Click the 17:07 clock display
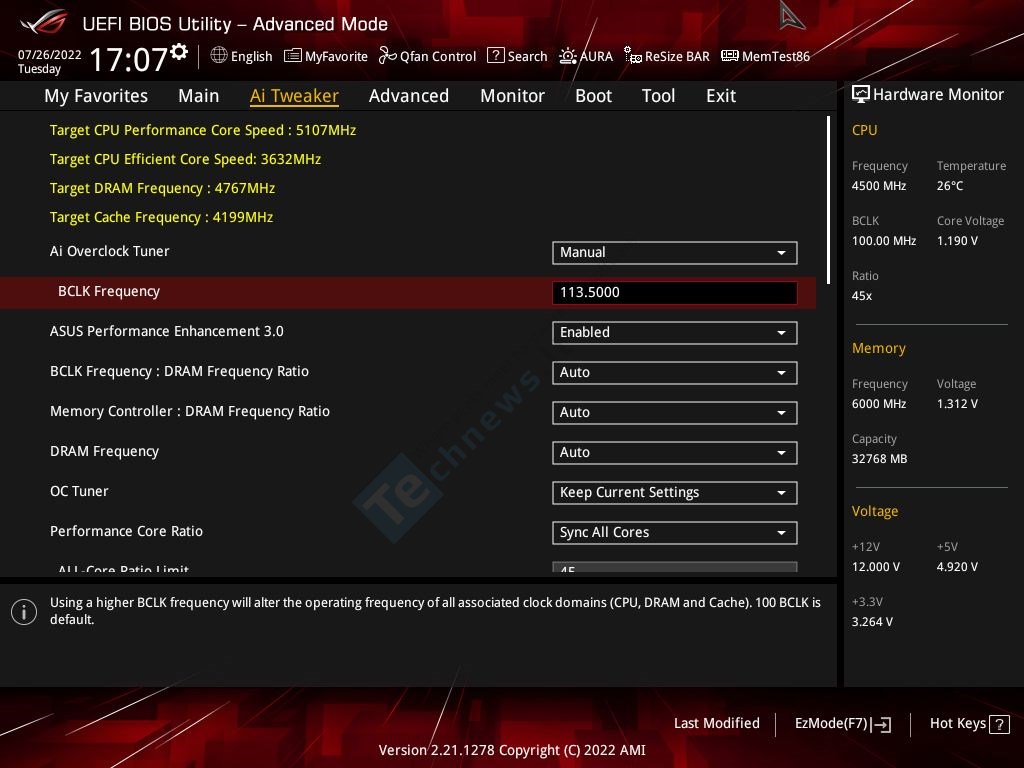Viewport: 1024px width, 768px height. tap(129, 59)
